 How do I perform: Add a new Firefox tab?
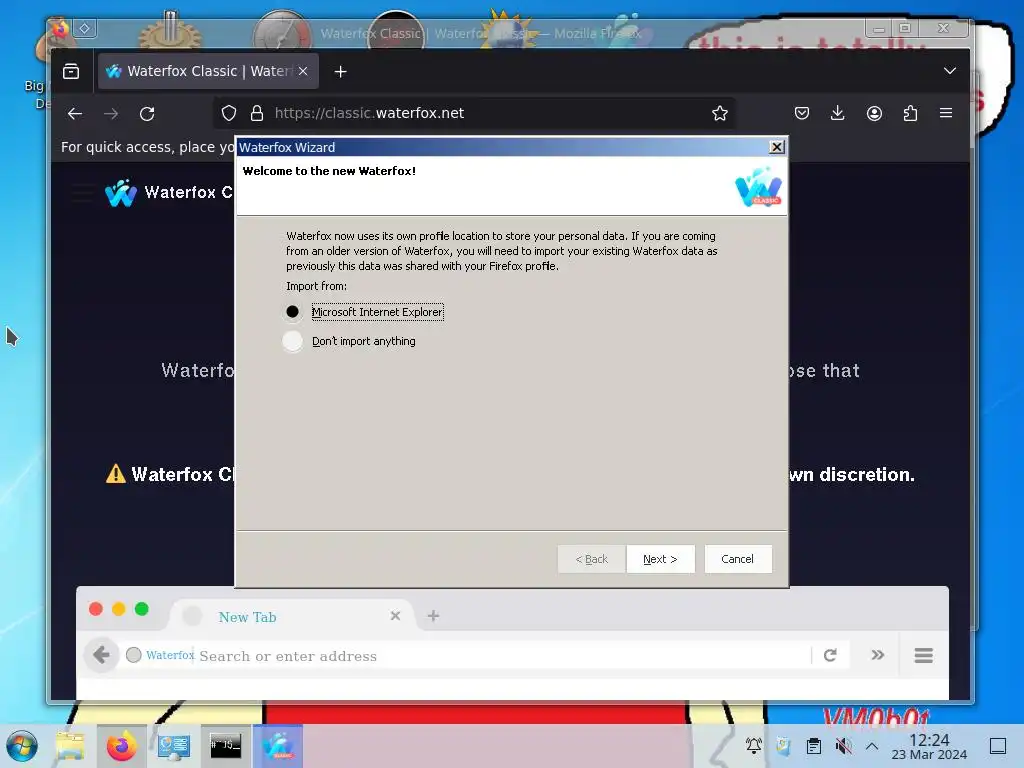tap(340, 72)
